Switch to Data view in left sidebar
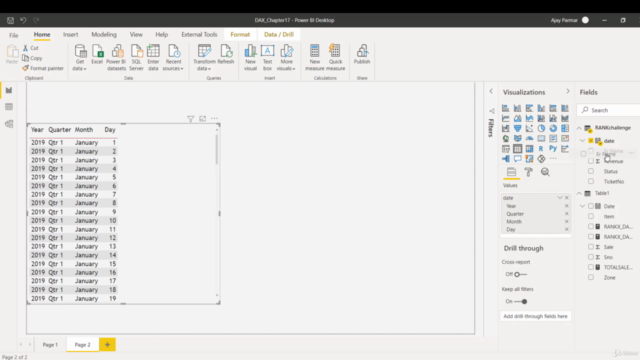The width and height of the screenshot is (640, 360). [x=9, y=107]
